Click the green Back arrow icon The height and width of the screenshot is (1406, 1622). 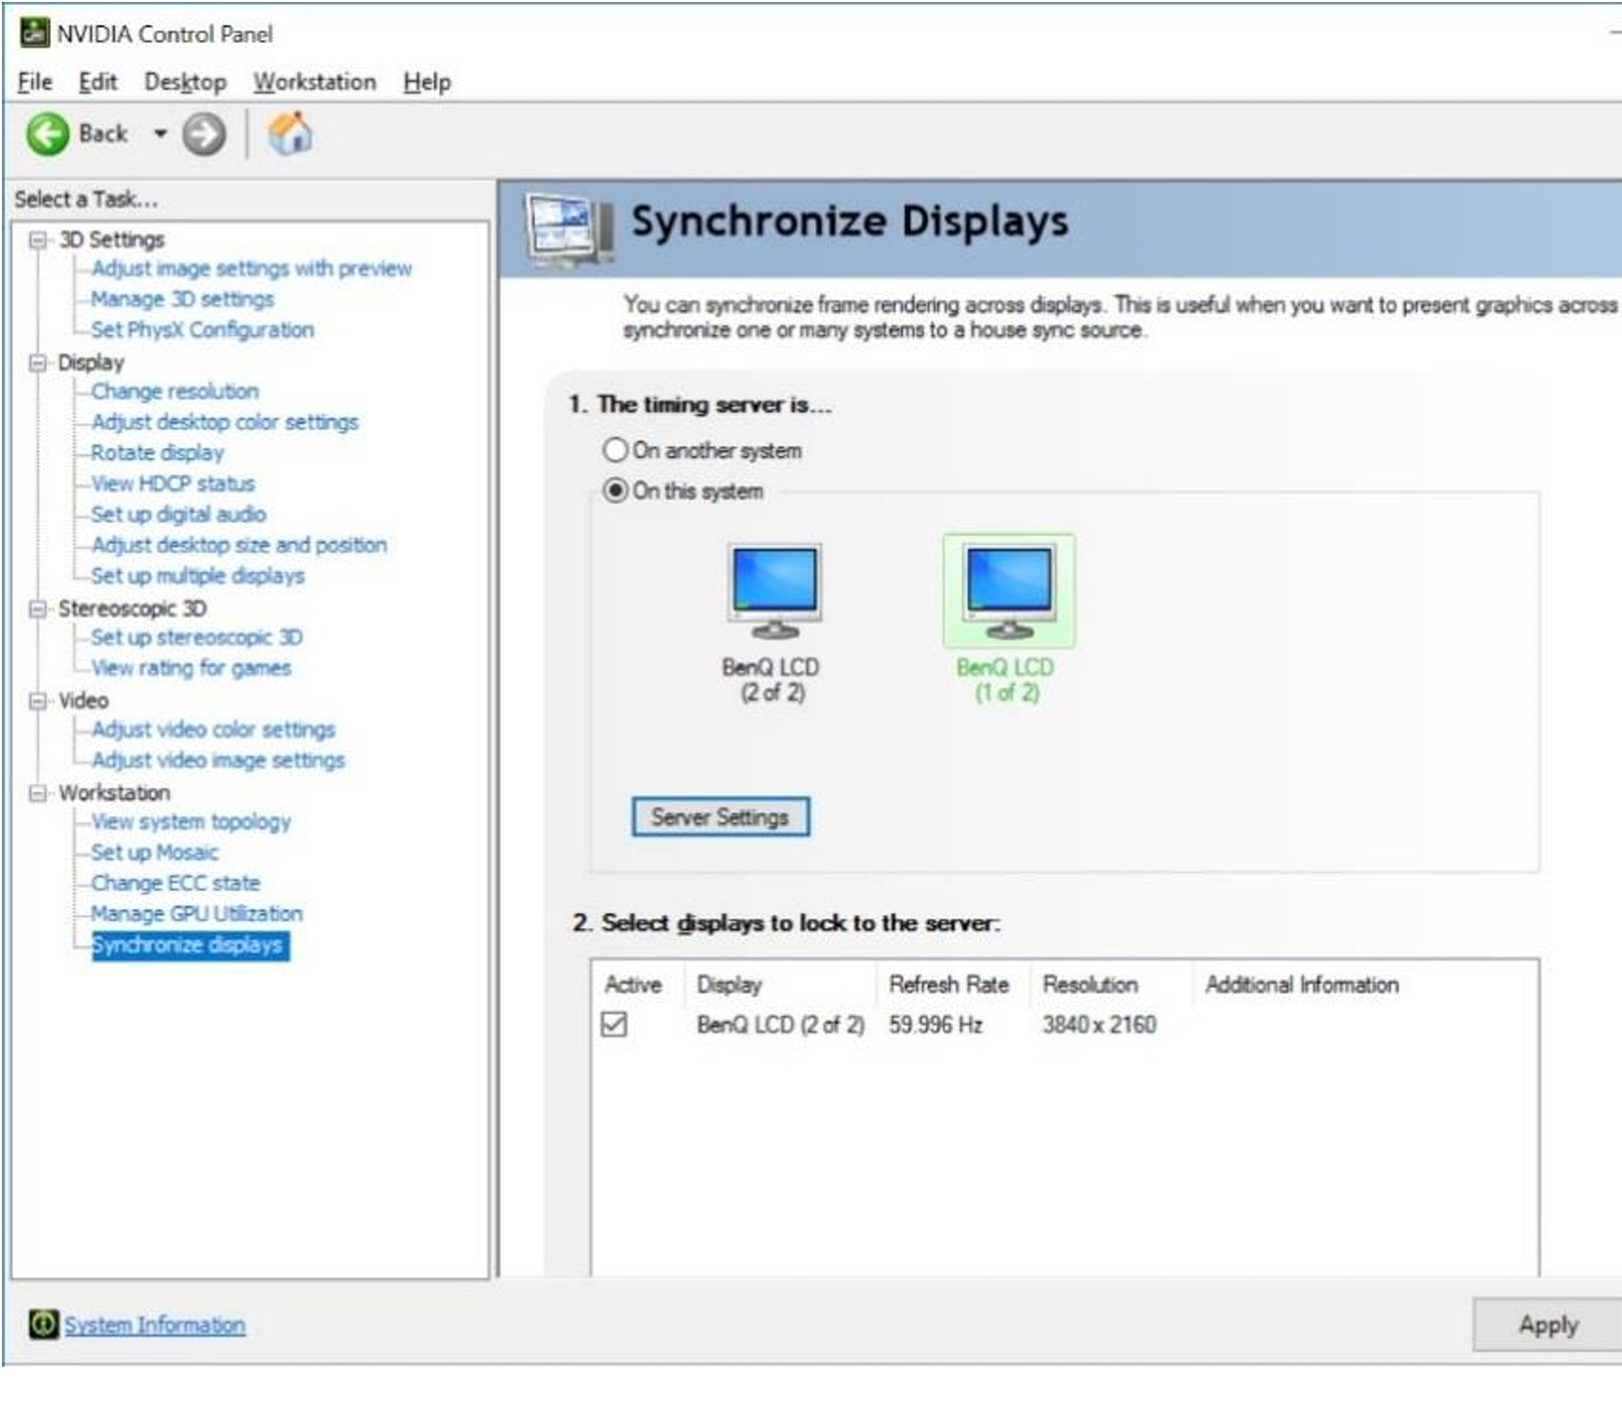coord(47,134)
